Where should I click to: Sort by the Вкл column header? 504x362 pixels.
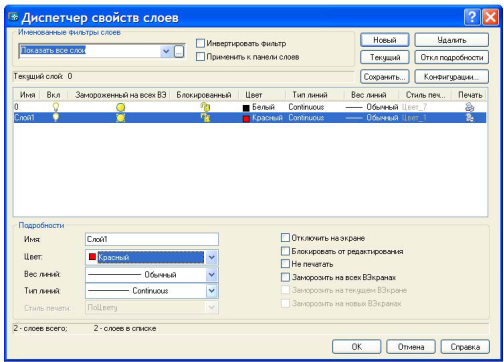click(53, 95)
